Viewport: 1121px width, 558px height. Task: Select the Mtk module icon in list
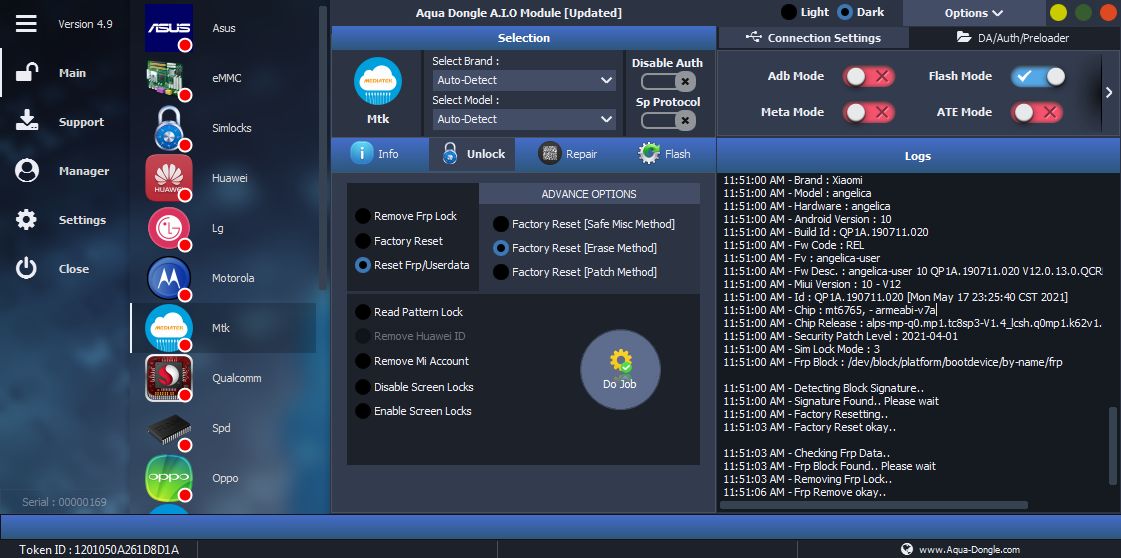[x=169, y=328]
